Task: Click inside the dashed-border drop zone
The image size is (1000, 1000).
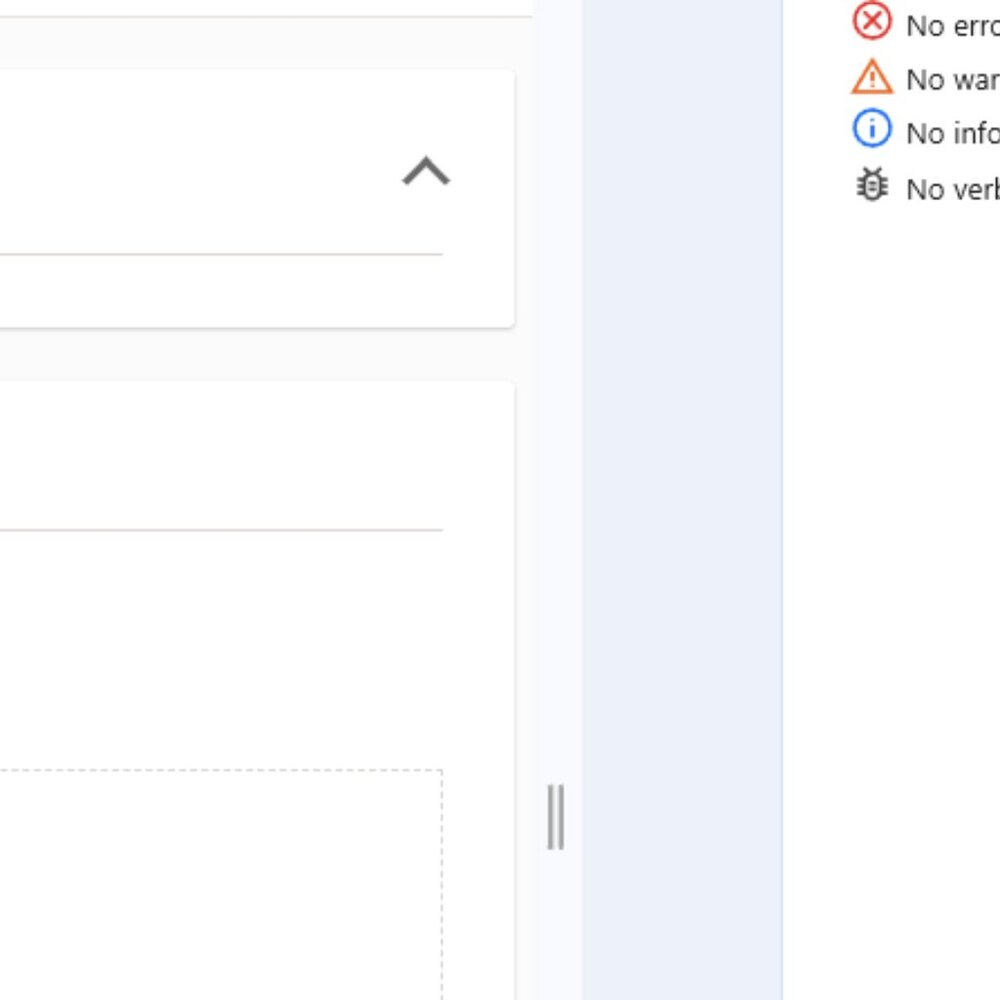Action: (220, 880)
